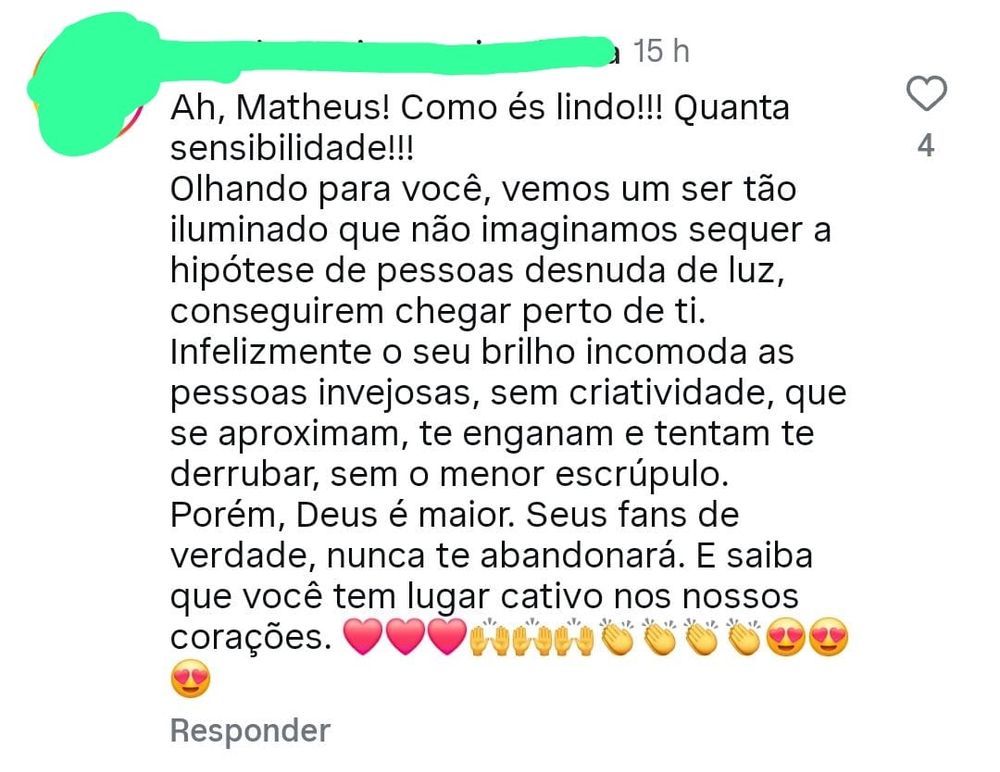Click the word Infelizmente starting a line
This screenshot has width=1000, height=772.
coord(271,352)
